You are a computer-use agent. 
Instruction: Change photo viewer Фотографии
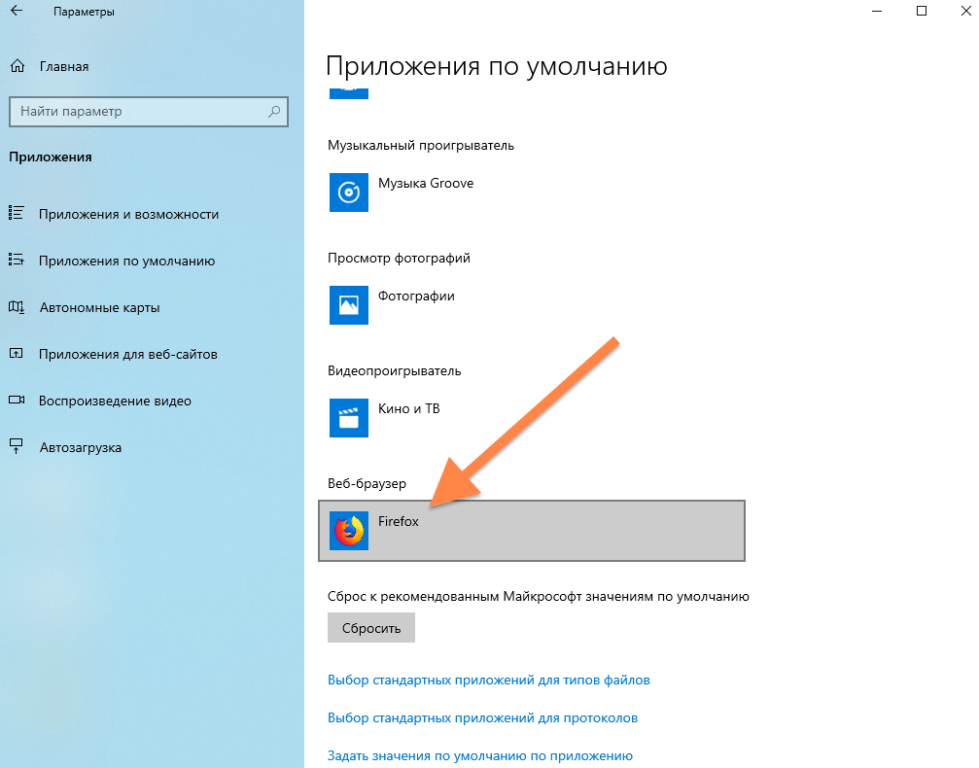pyautogui.click(x=416, y=296)
